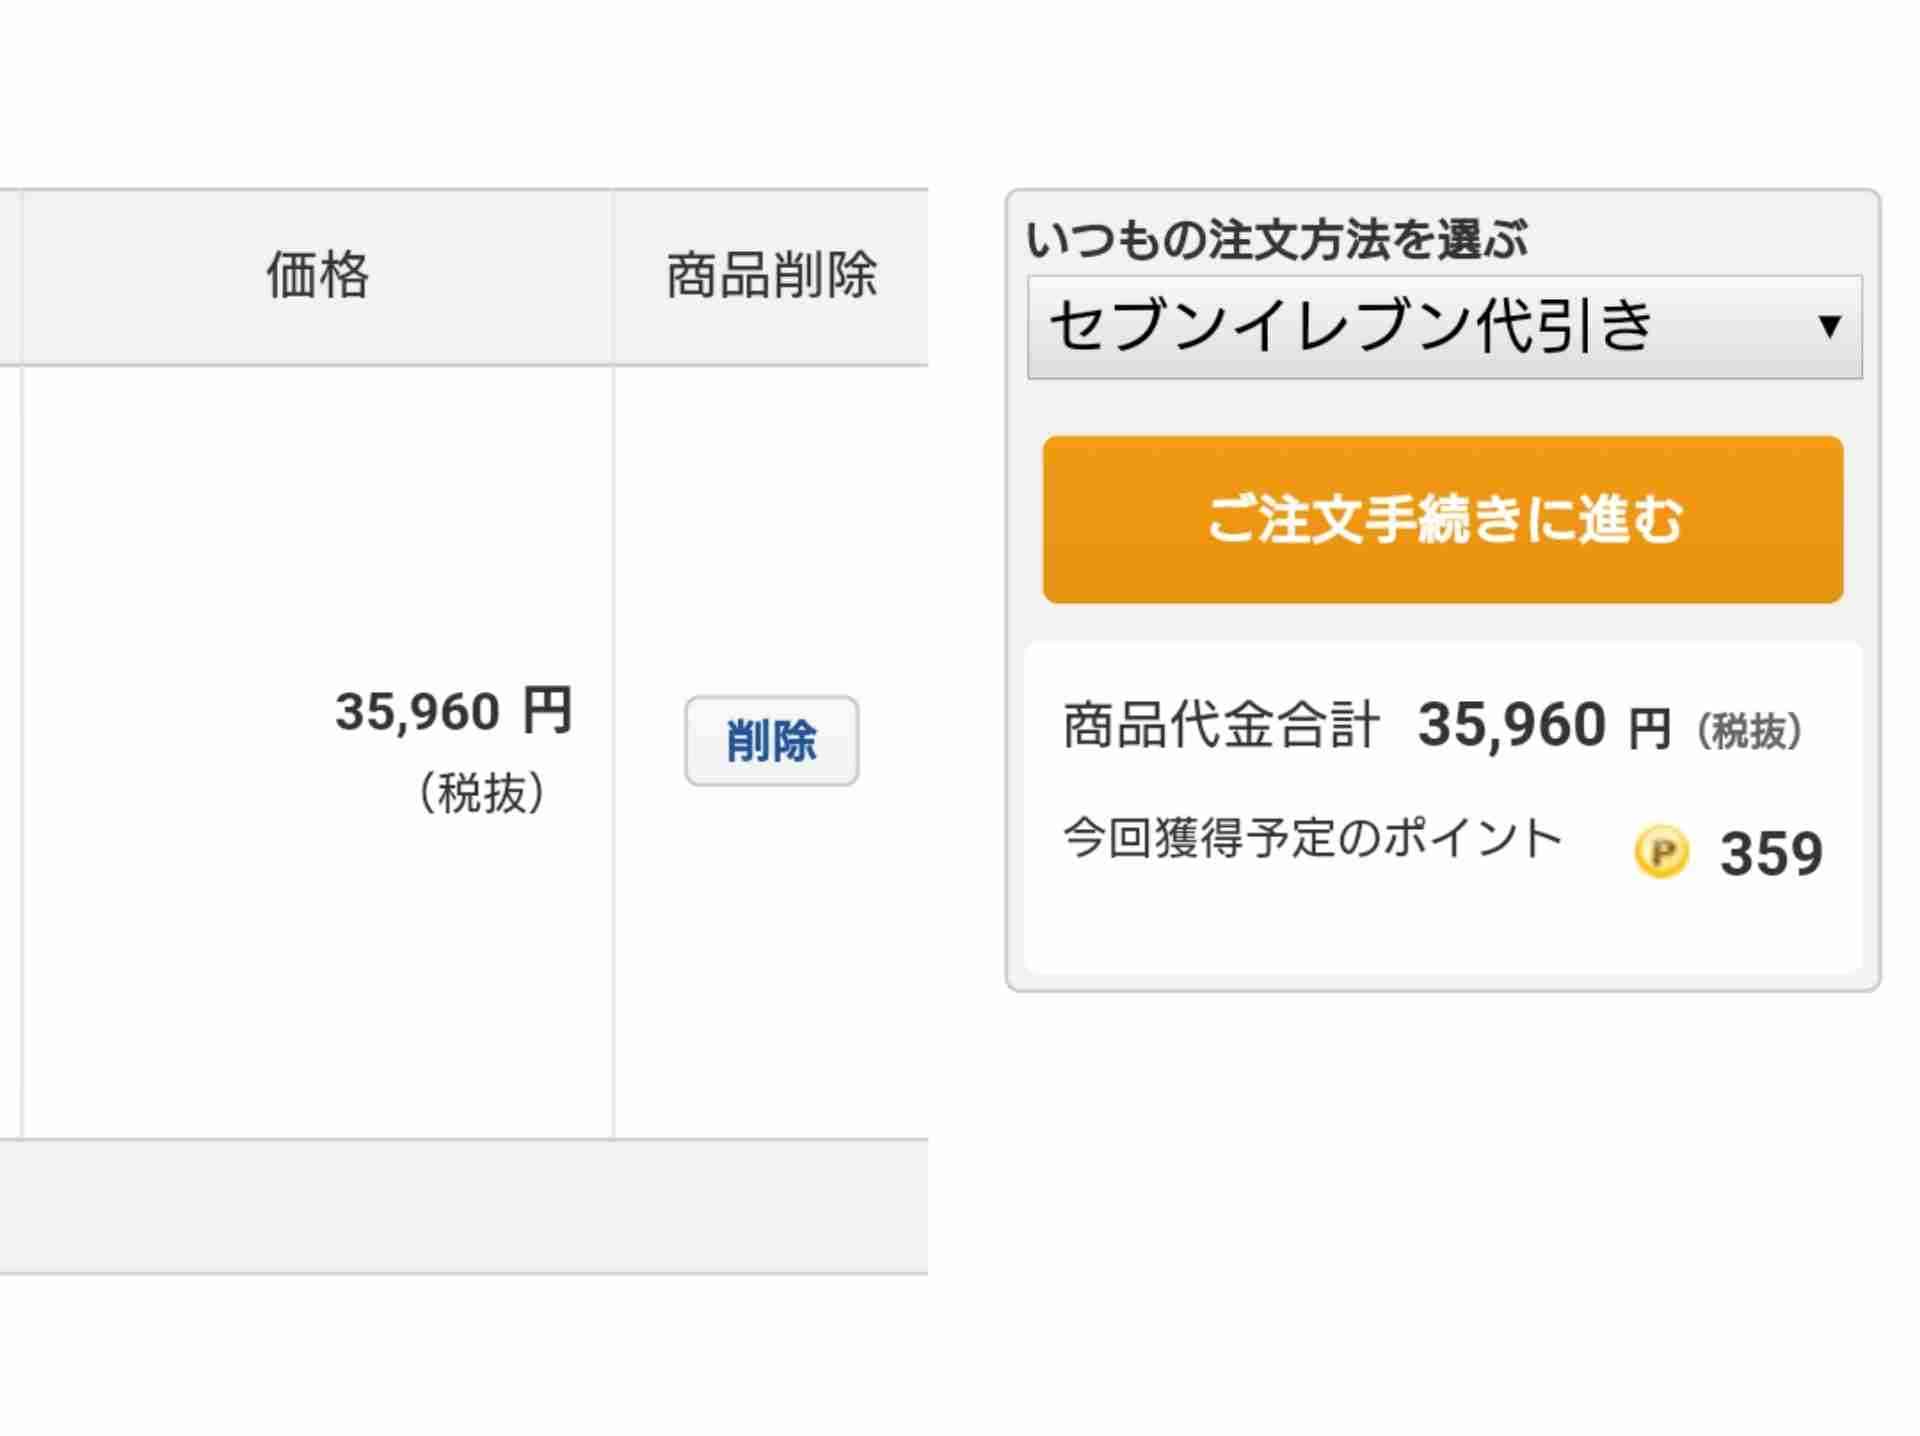Screen dimensions: 1920x1436
Task: Click ご注文手続きに進む orange button
Action: point(1443,519)
